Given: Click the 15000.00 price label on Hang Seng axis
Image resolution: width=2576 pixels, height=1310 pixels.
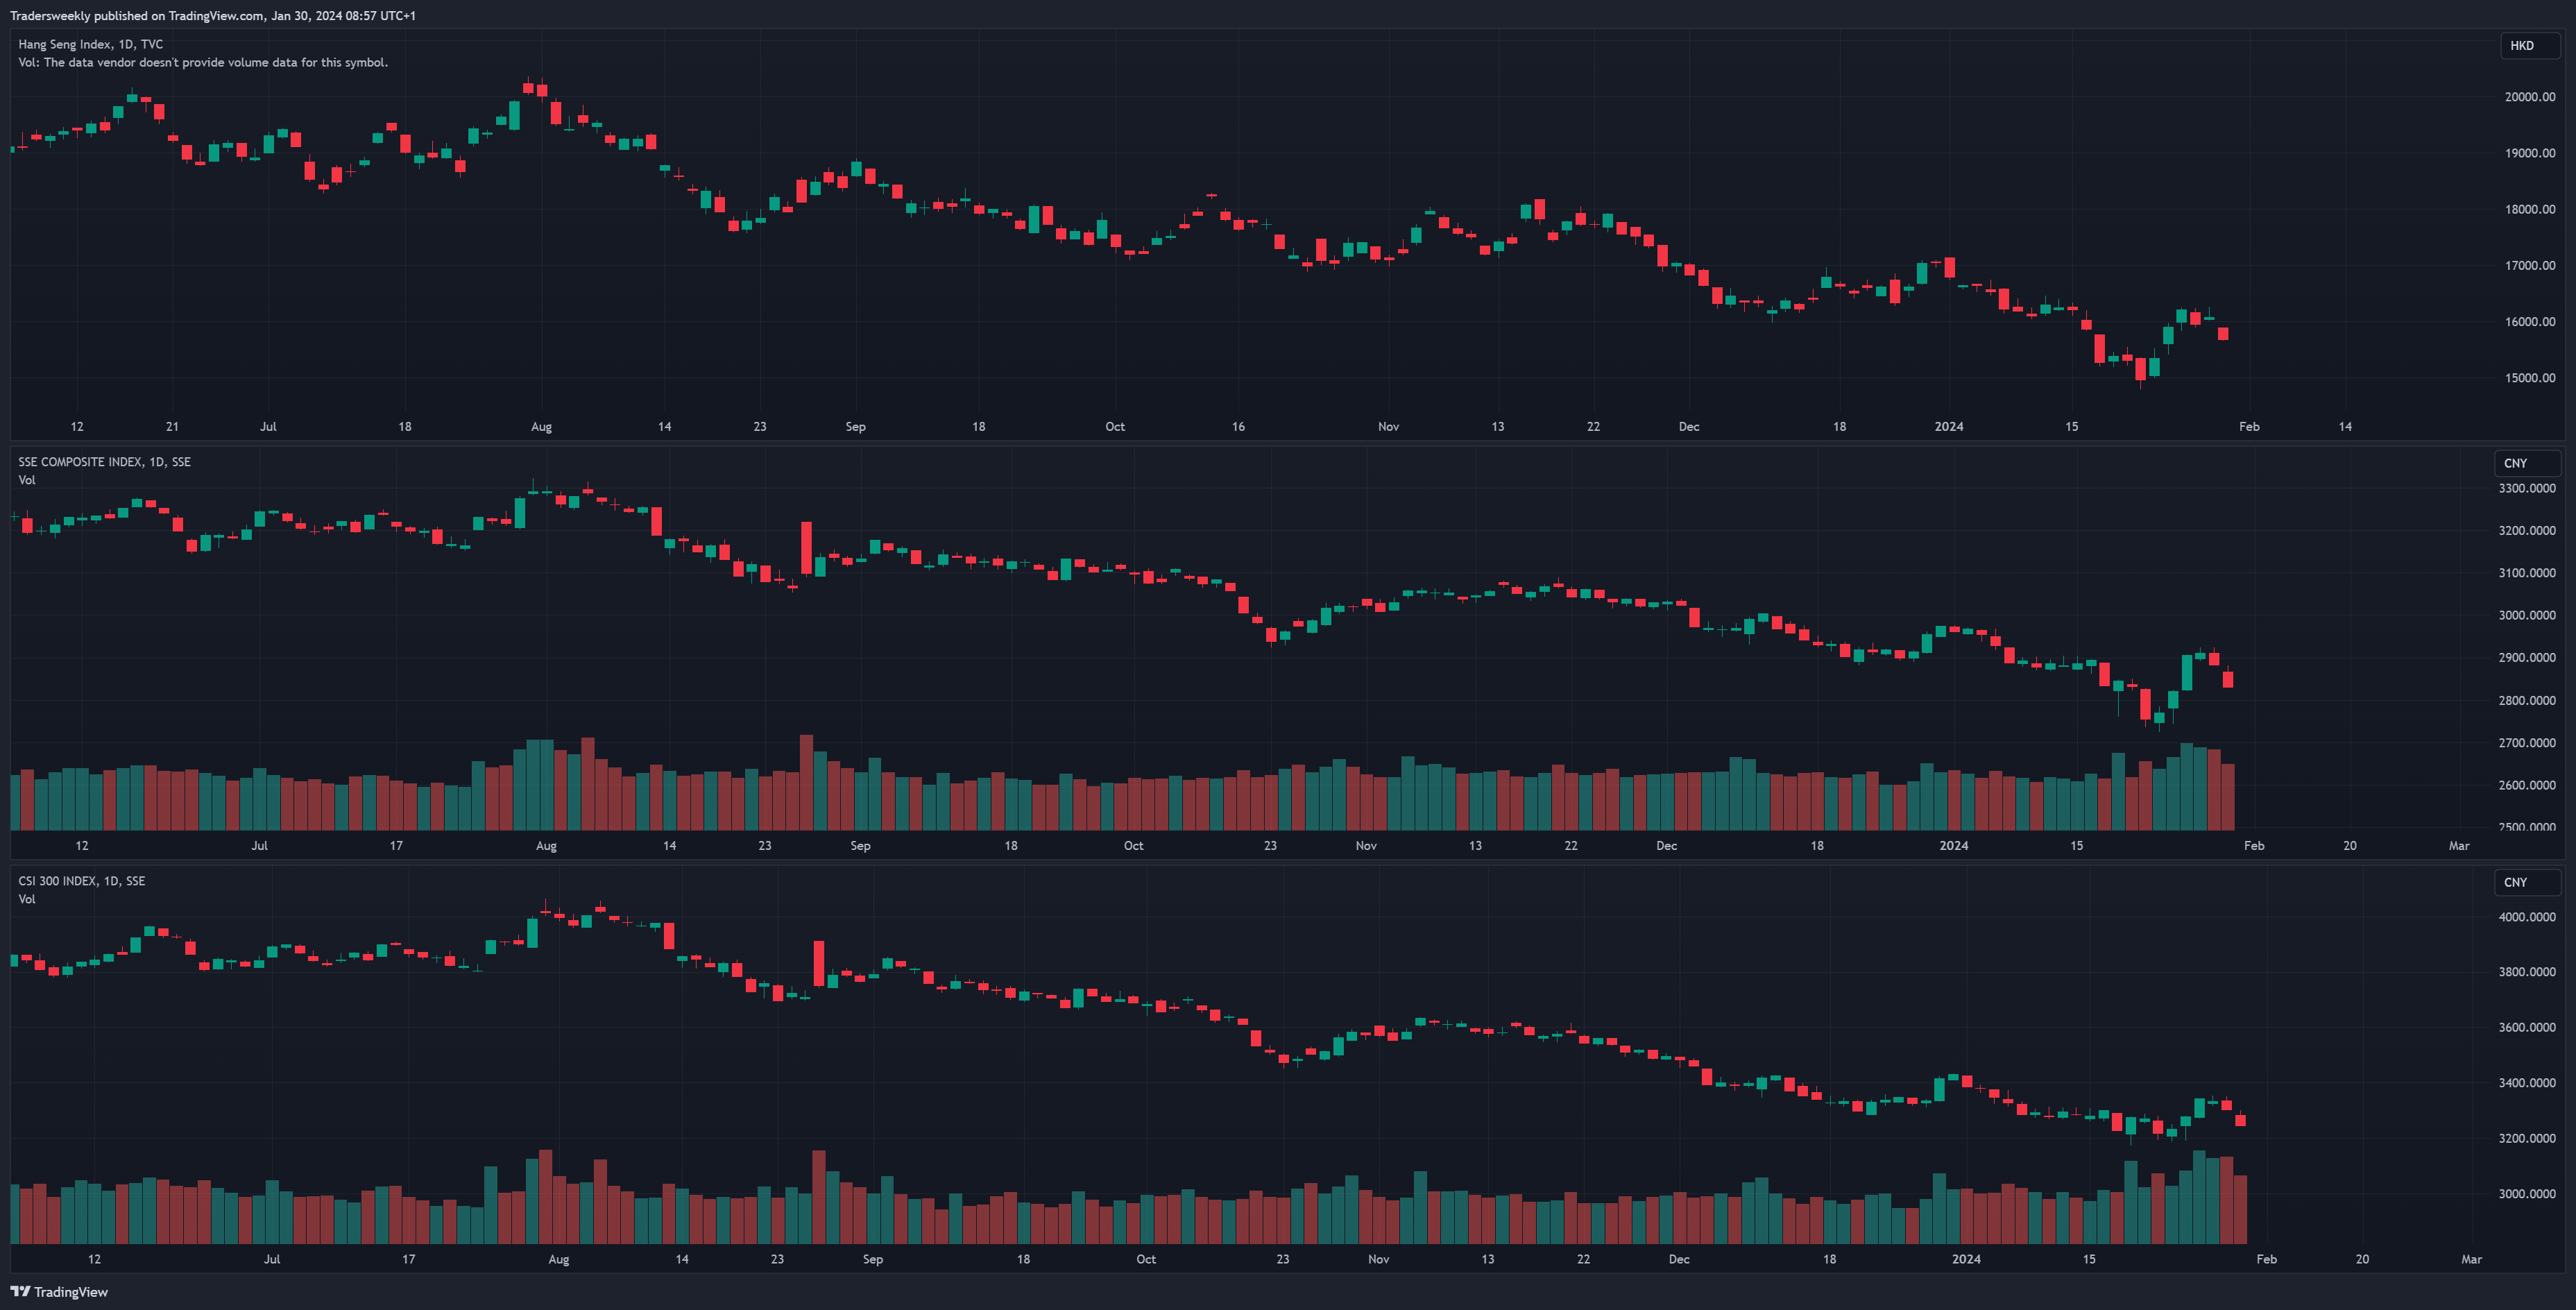Looking at the screenshot, I should pyautogui.click(x=2530, y=378).
